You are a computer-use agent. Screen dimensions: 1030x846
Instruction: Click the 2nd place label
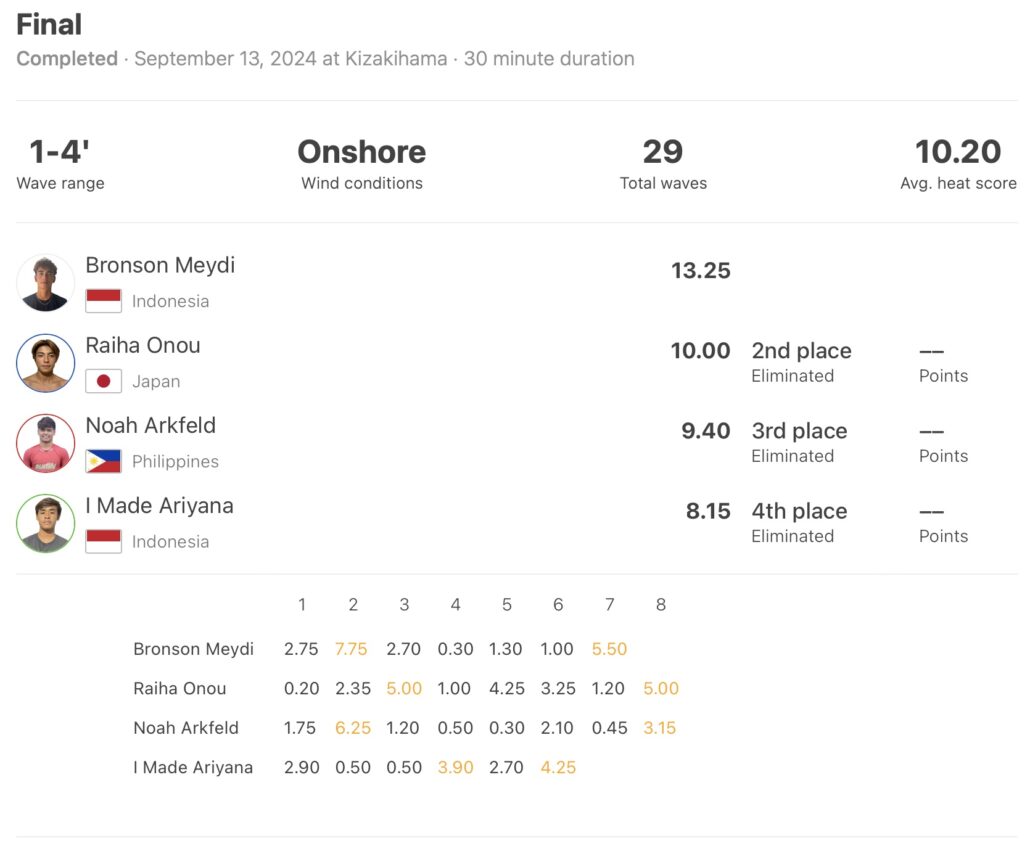point(801,351)
